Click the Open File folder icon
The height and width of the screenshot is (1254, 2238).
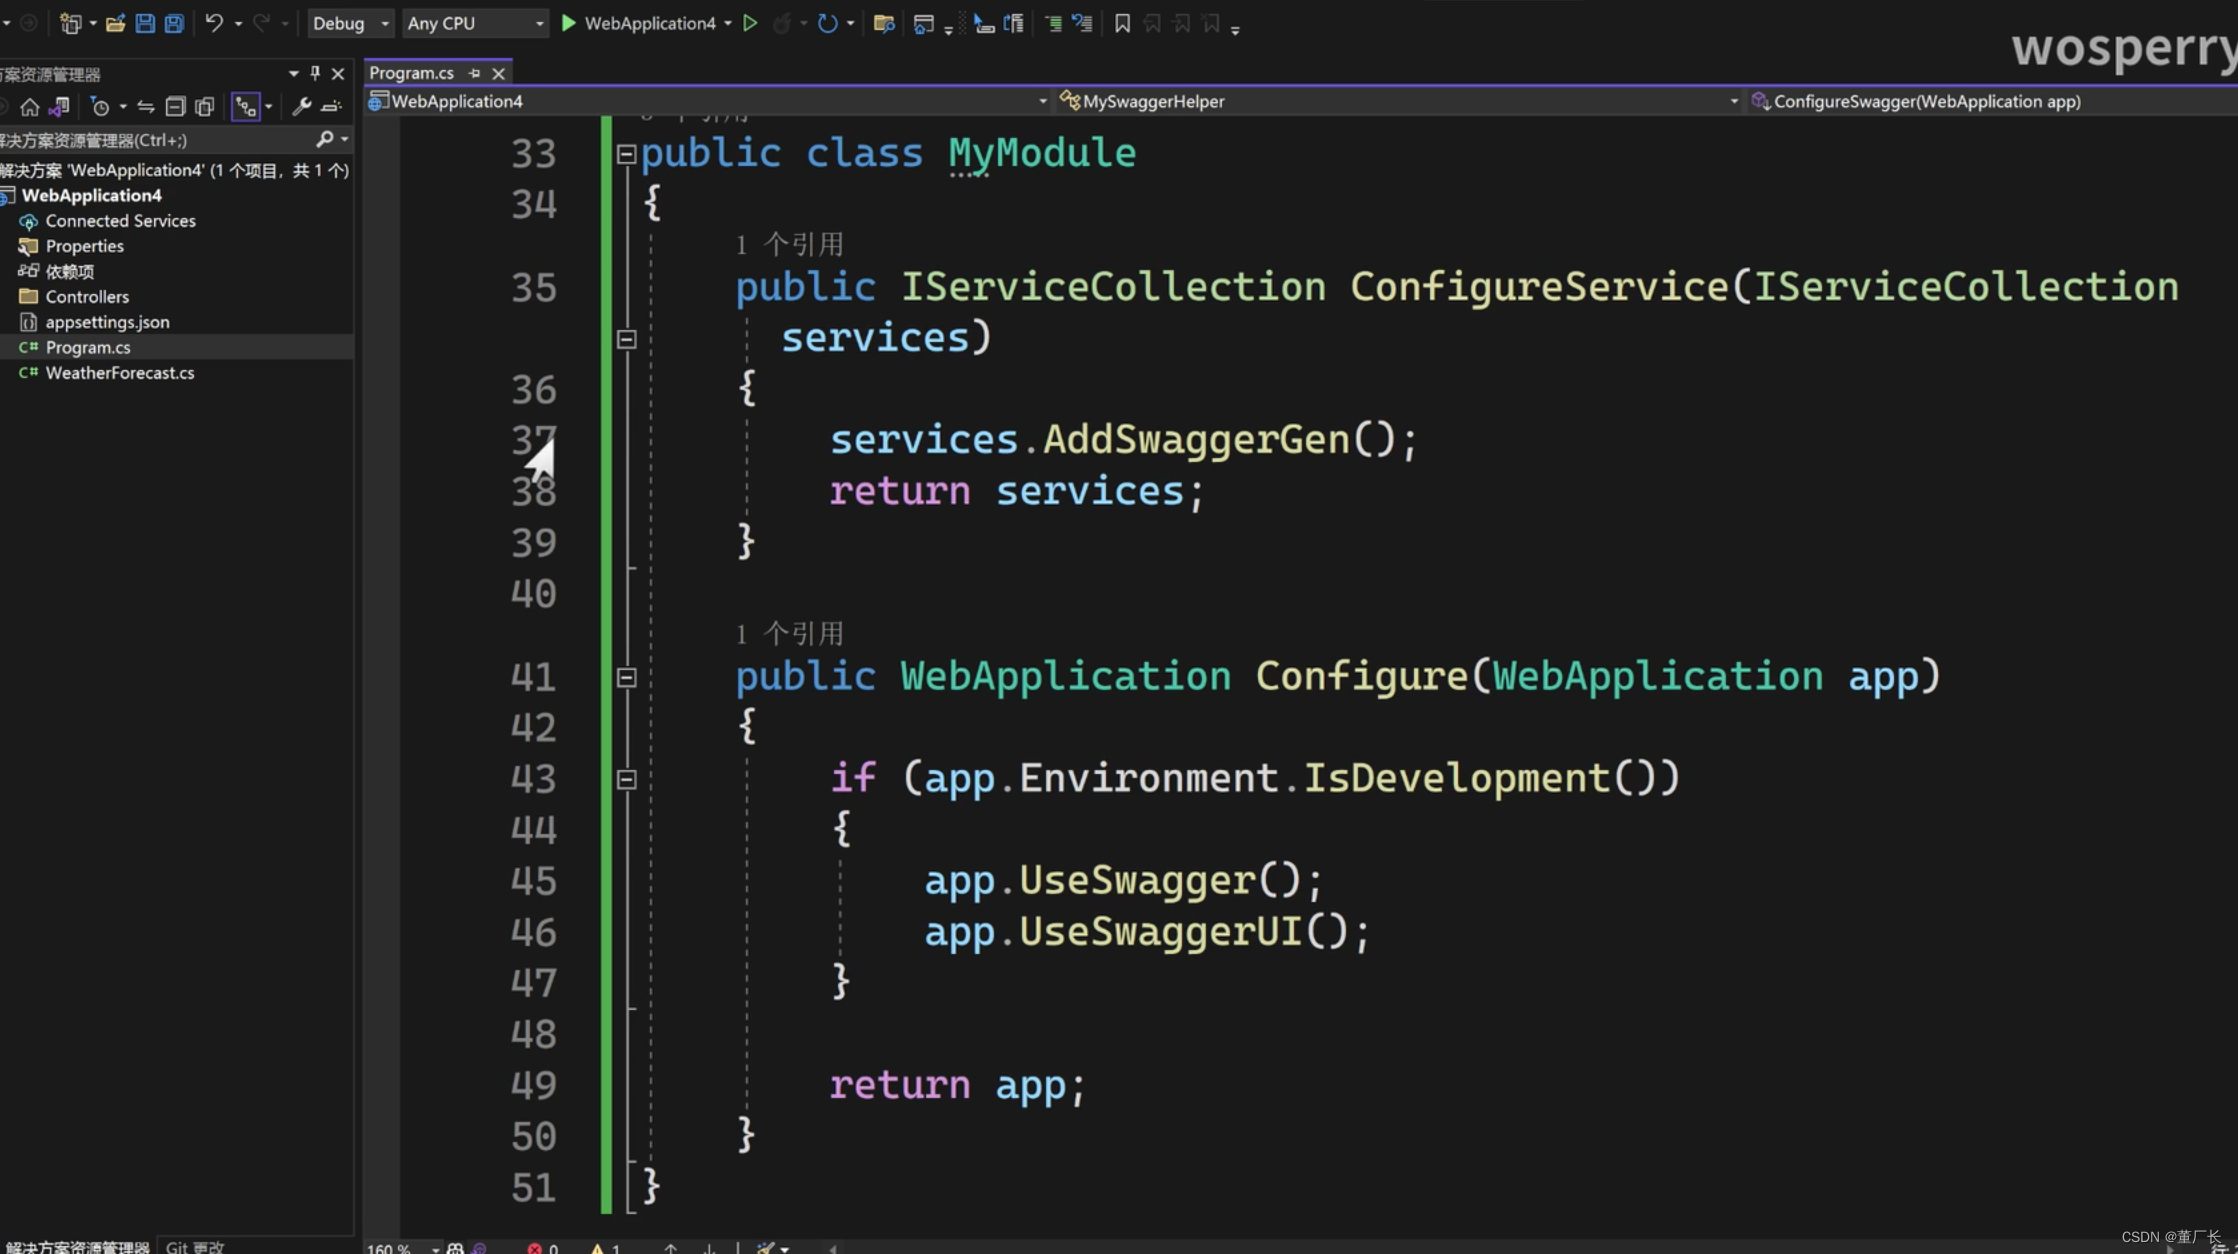(115, 23)
